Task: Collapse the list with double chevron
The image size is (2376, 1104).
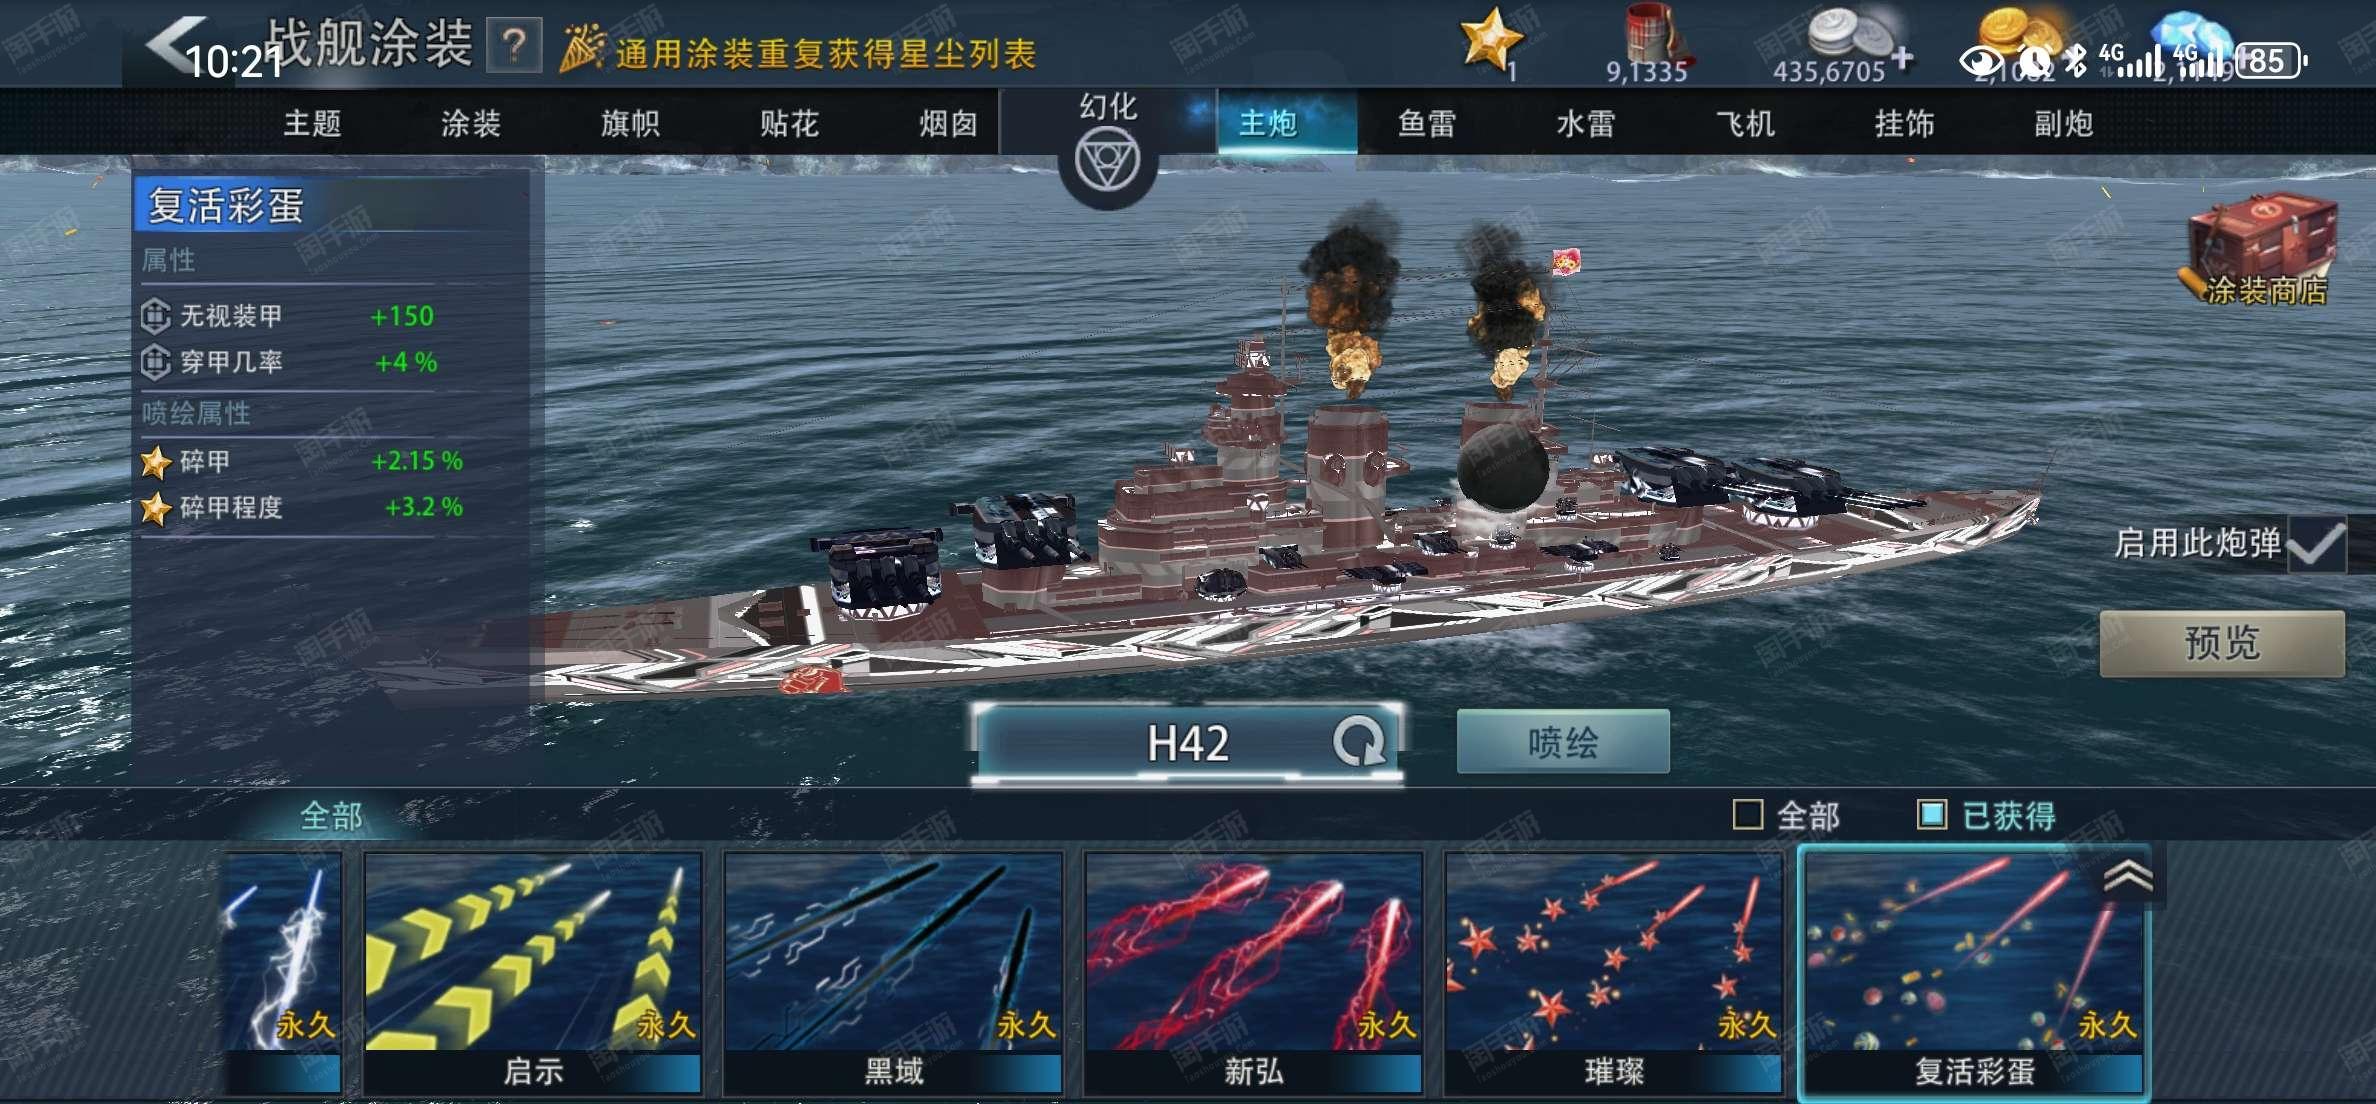Action: click(2127, 876)
